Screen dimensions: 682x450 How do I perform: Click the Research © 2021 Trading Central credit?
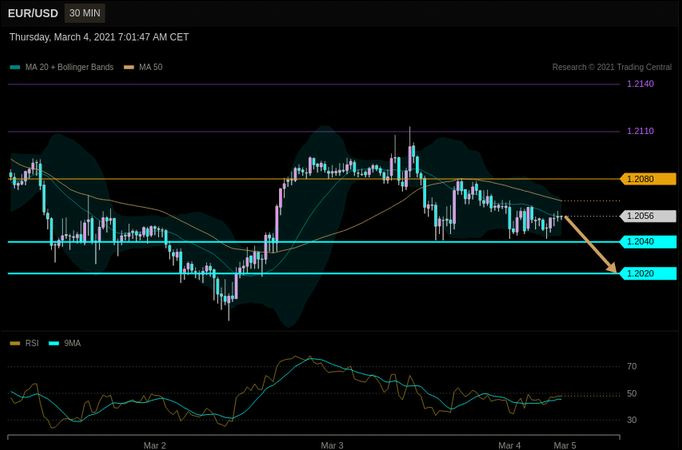612,67
